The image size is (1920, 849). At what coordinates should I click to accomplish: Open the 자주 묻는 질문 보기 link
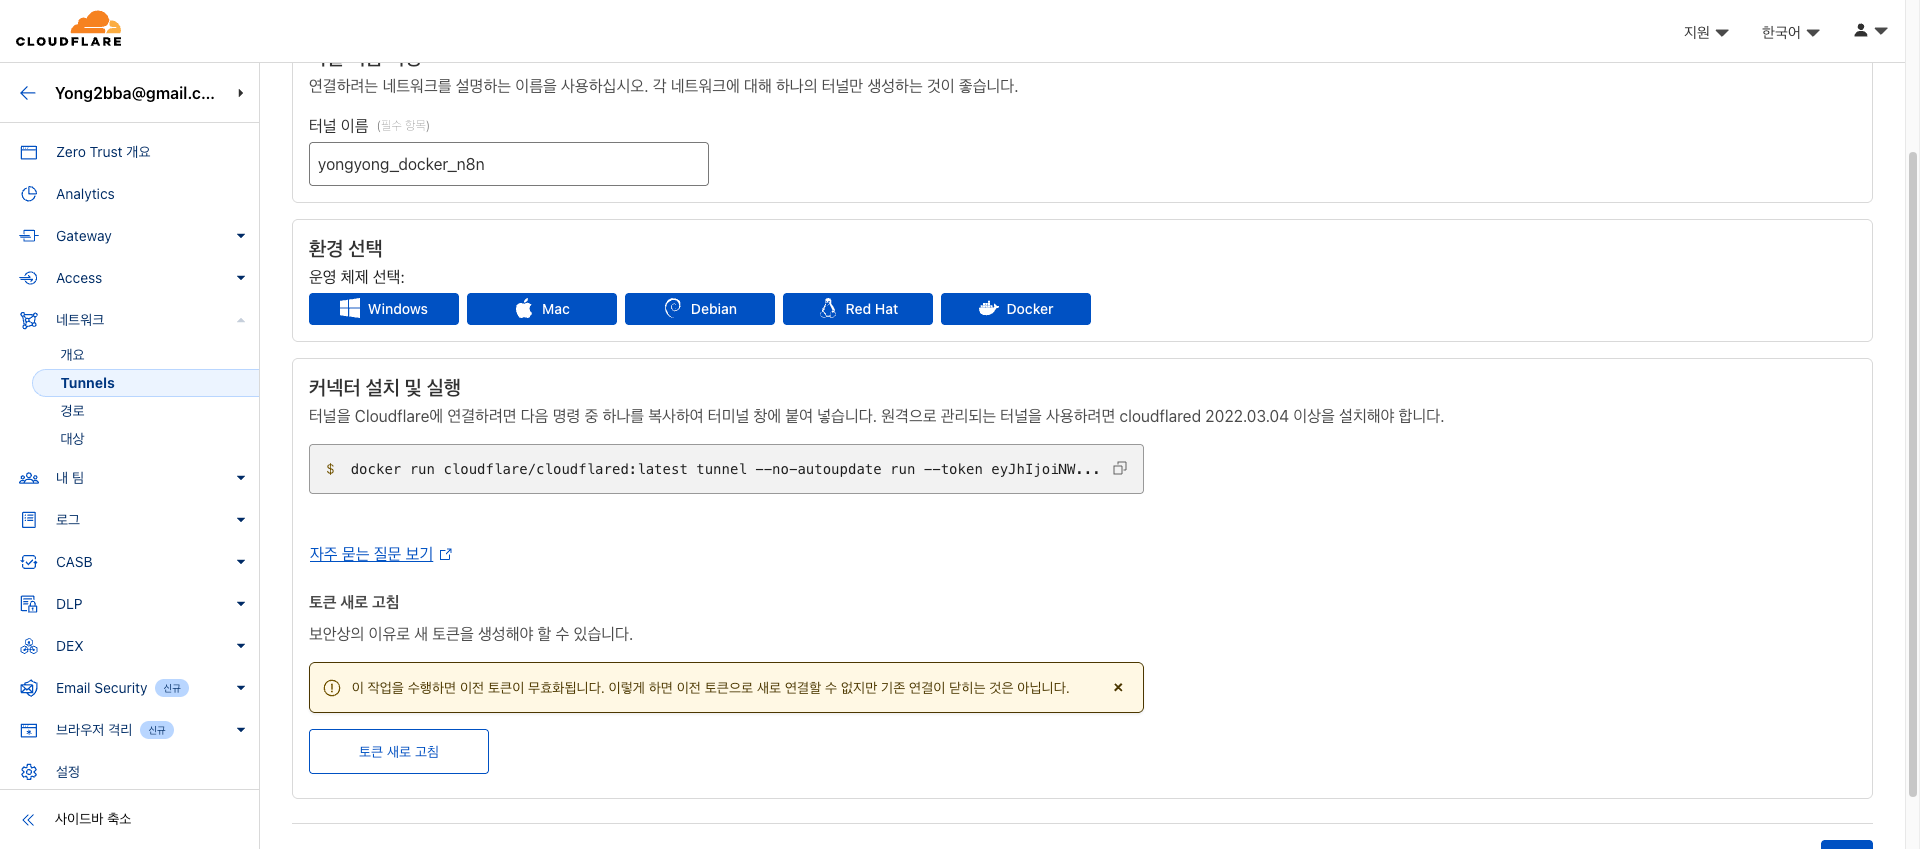[371, 553]
